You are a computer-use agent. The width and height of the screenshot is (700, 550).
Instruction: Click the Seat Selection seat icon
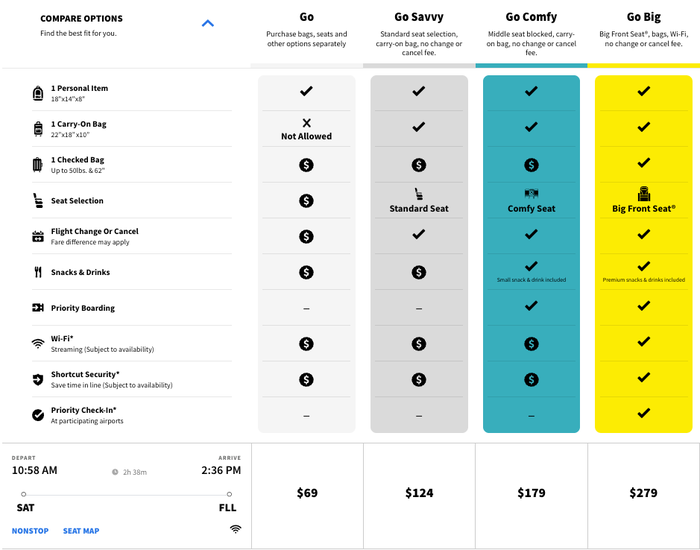[x=38, y=200]
